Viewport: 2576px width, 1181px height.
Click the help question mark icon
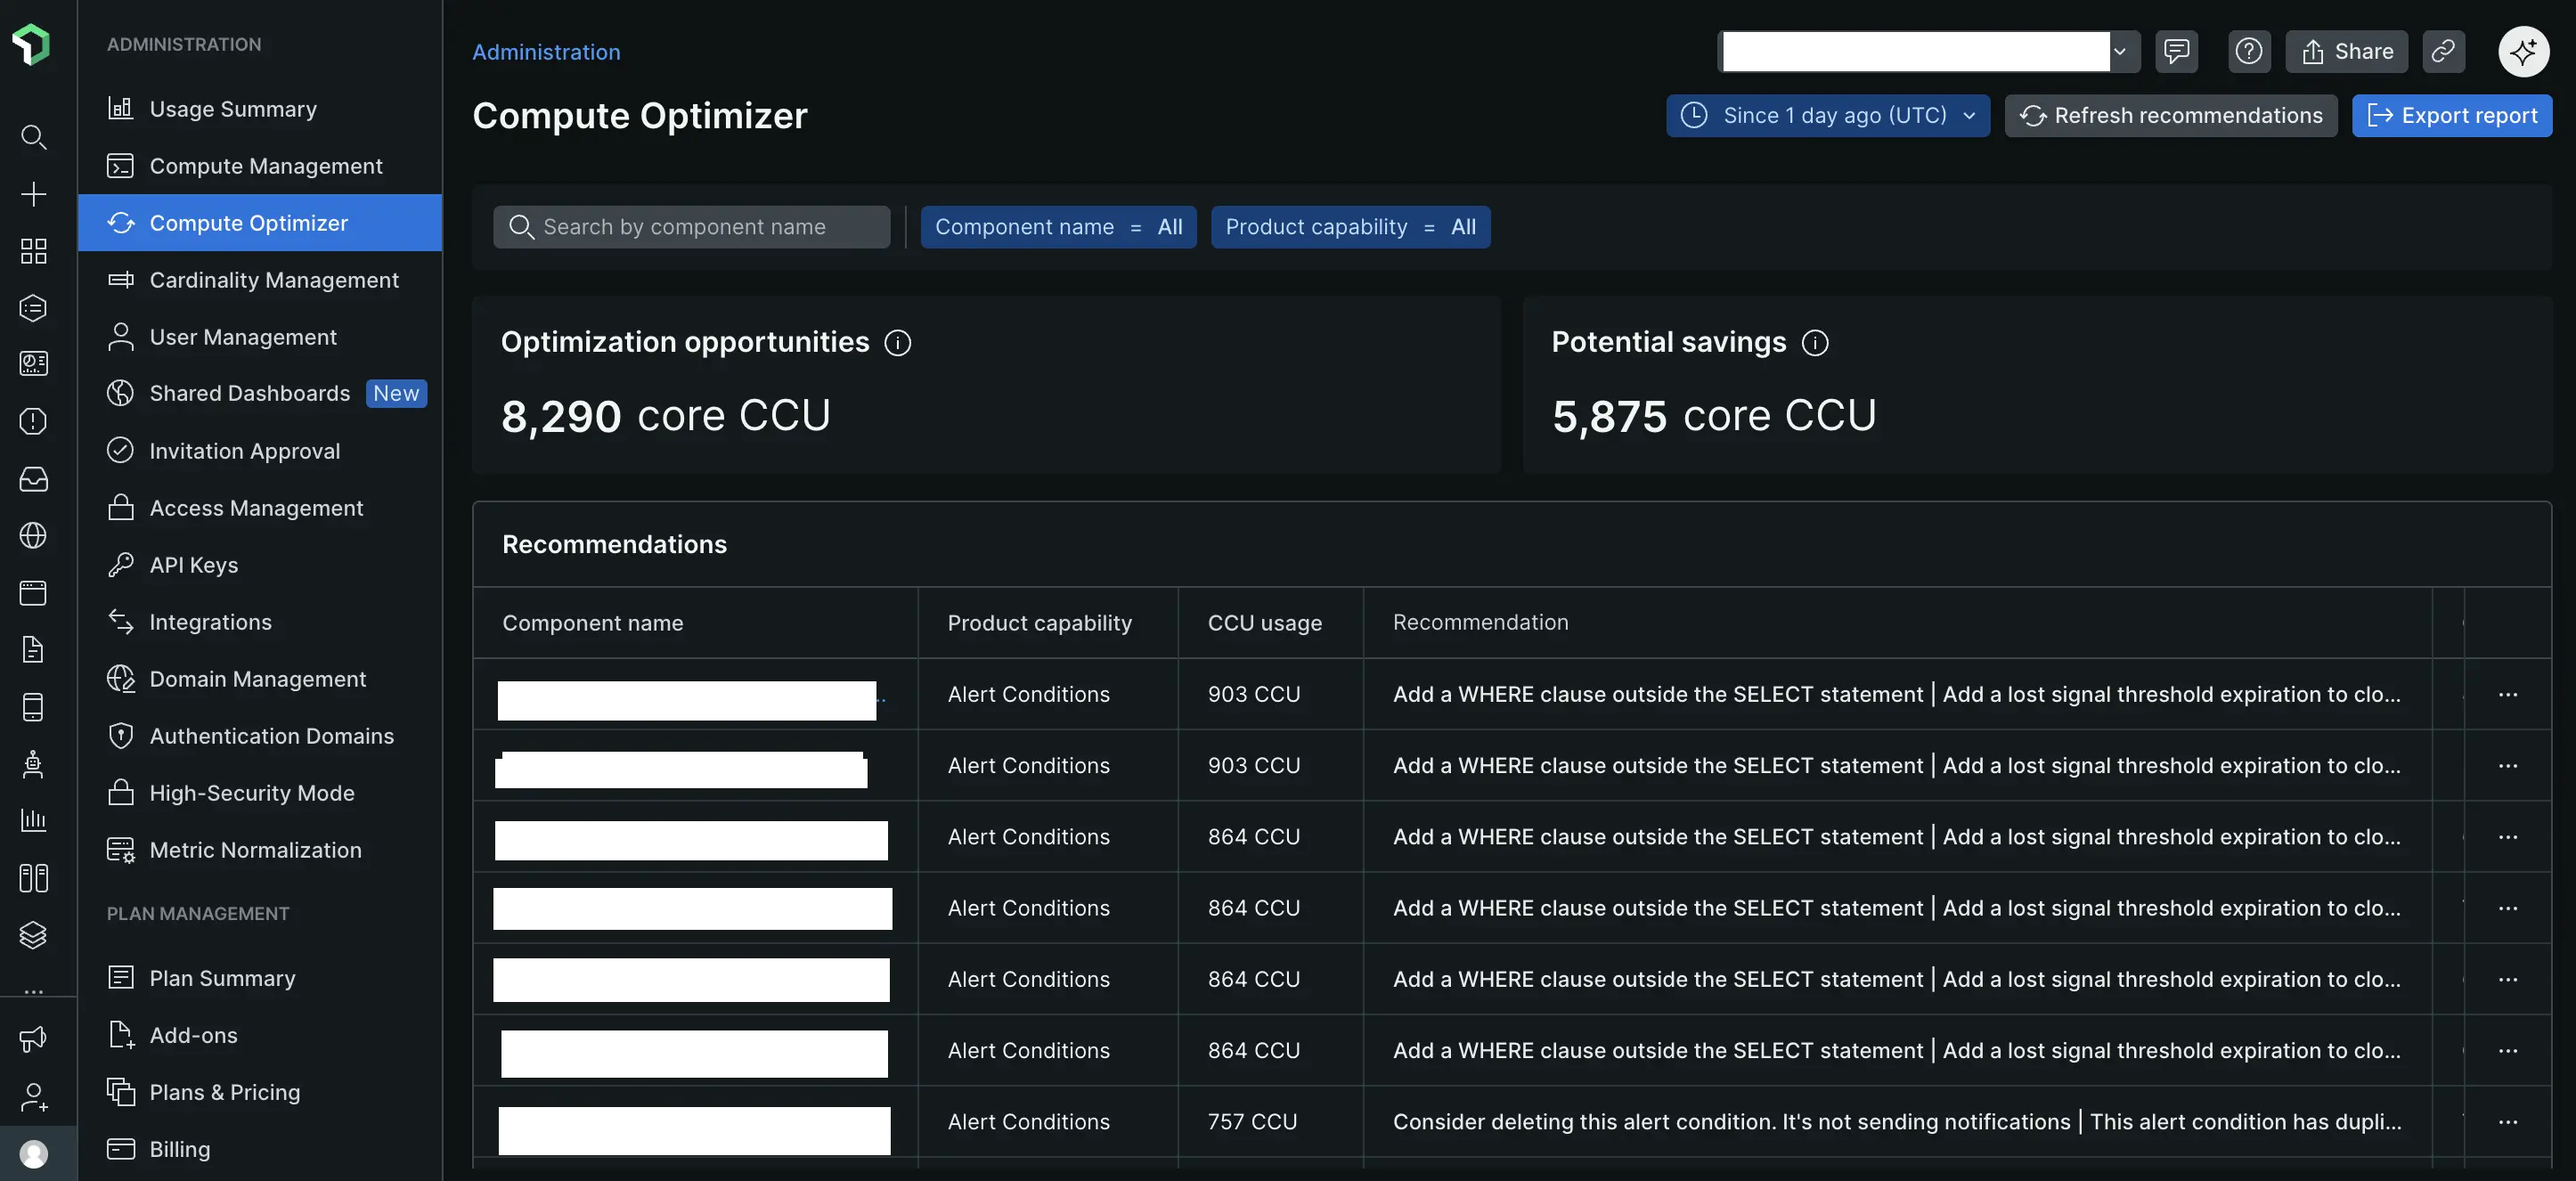[2249, 52]
